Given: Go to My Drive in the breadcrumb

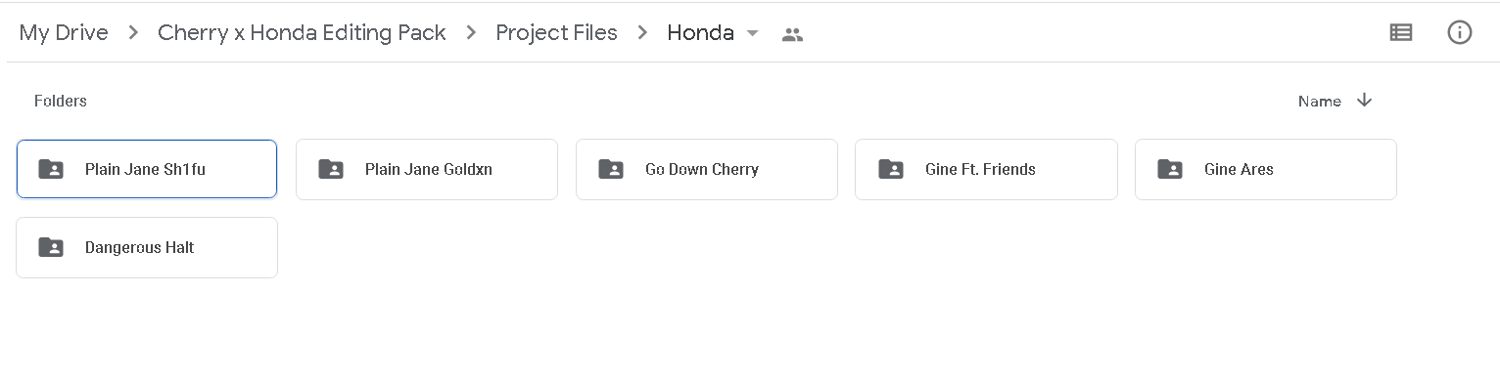Looking at the screenshot, I should tap(64, 33).
